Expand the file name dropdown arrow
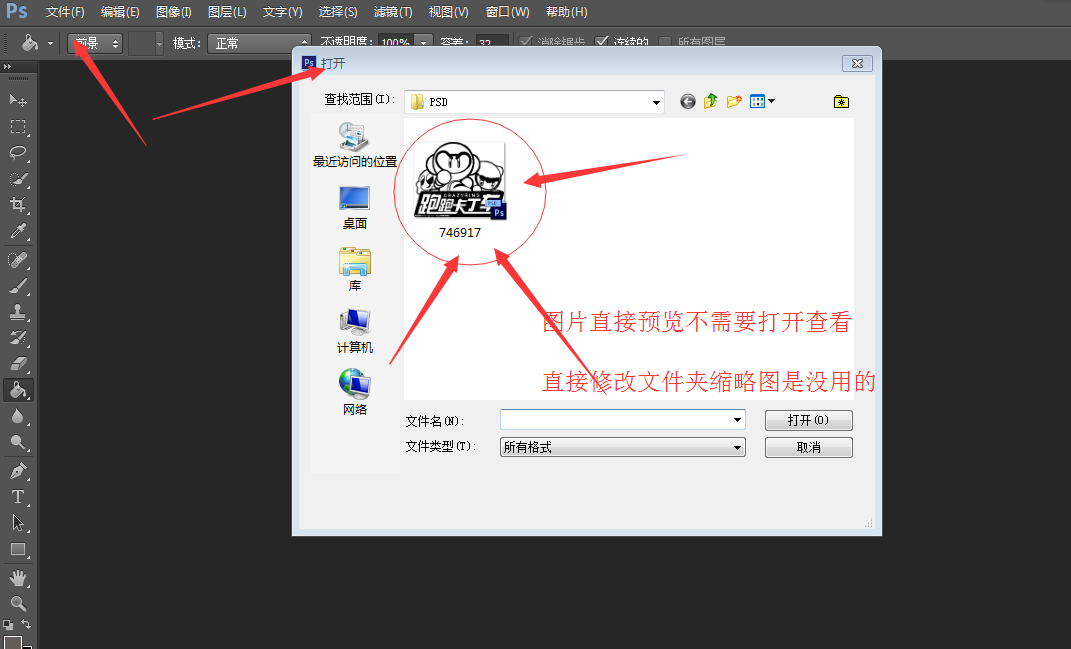Image resolution: width=1071 pixels, height=649 pixels. [x=737, y=419]
